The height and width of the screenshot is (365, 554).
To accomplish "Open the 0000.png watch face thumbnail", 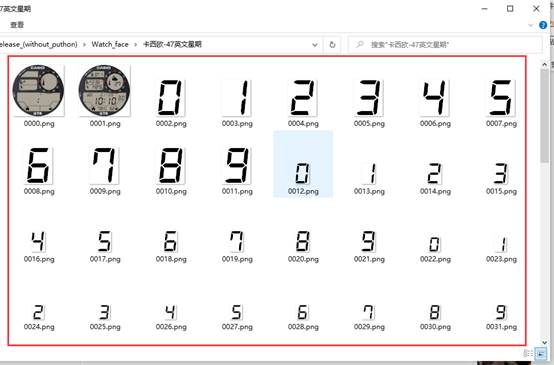I will tap(39, 90).
